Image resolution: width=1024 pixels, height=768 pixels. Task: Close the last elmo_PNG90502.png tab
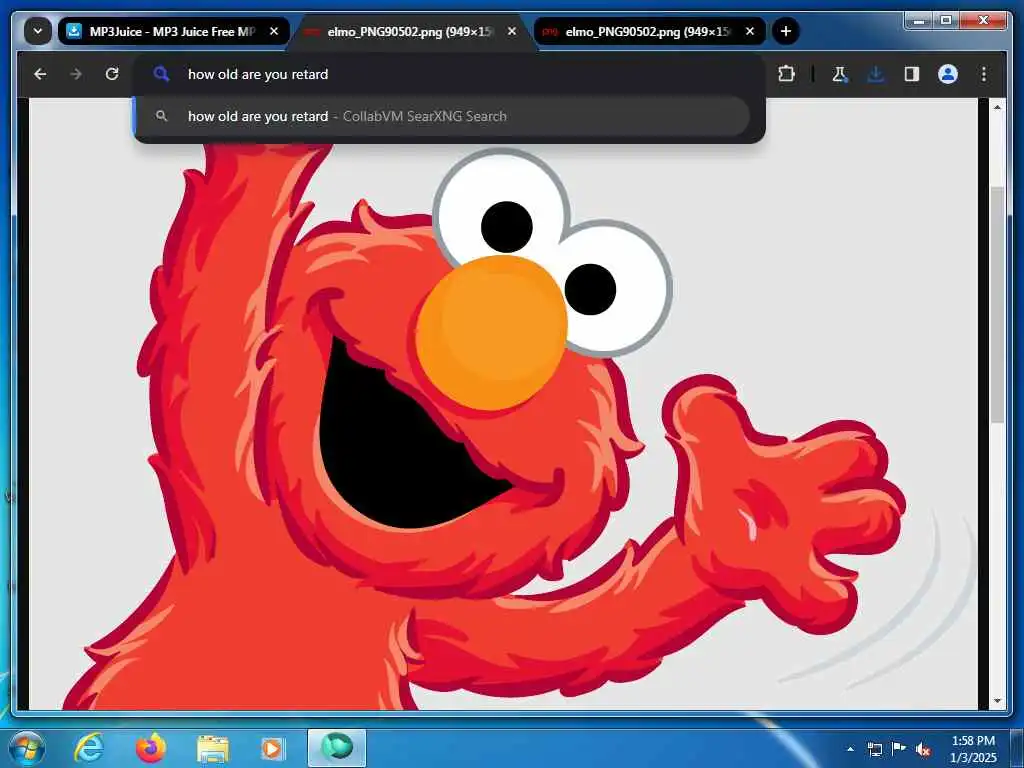[x=750, y=31]
